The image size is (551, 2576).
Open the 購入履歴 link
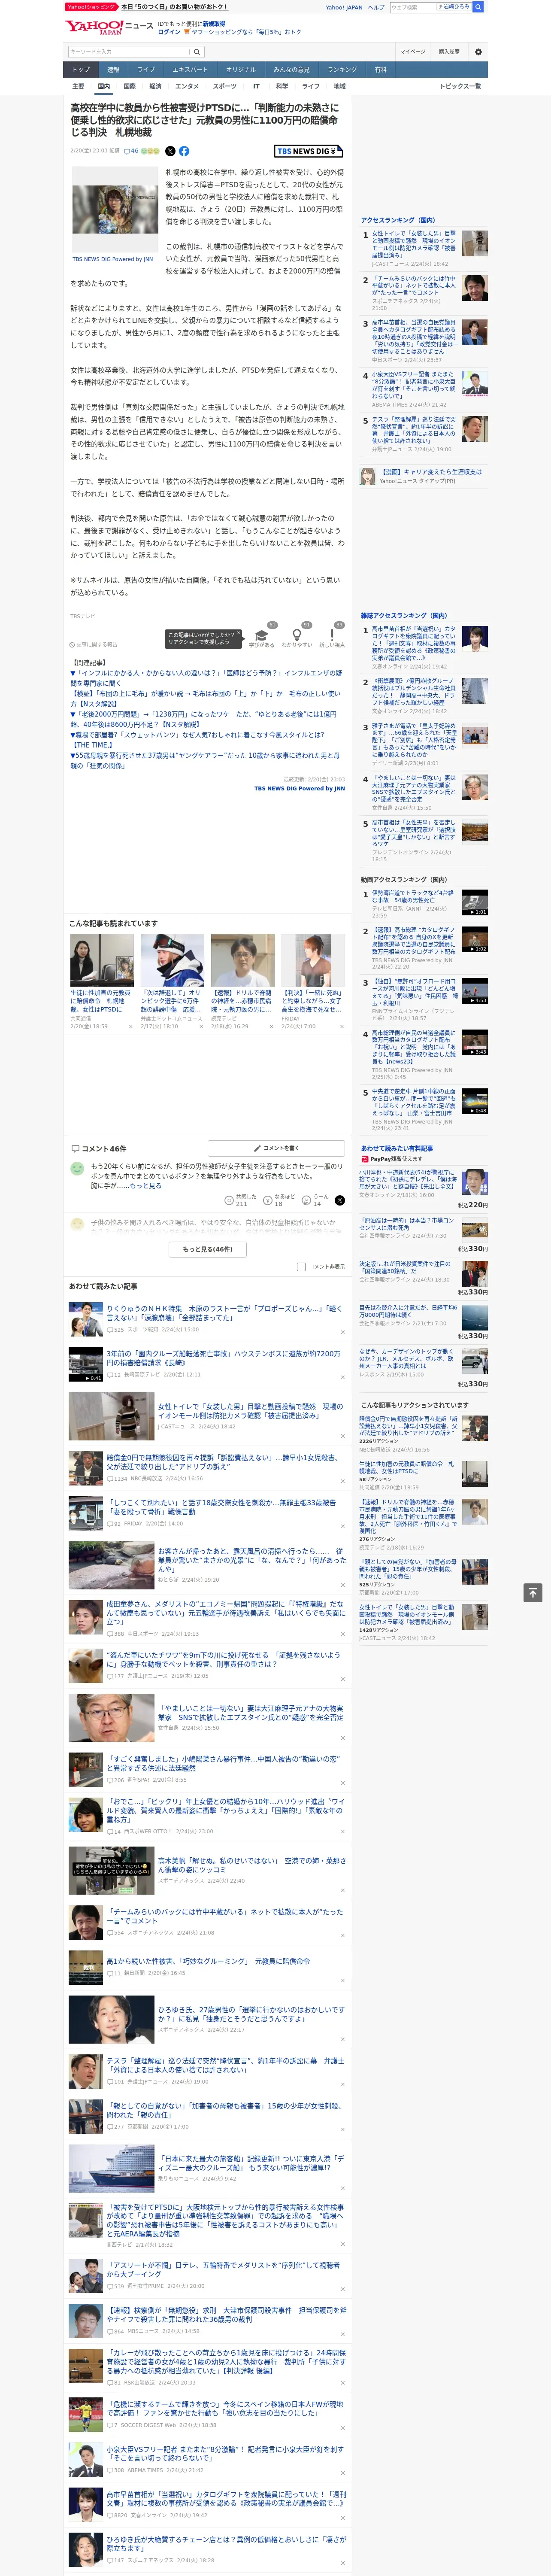tap(449, 51)
